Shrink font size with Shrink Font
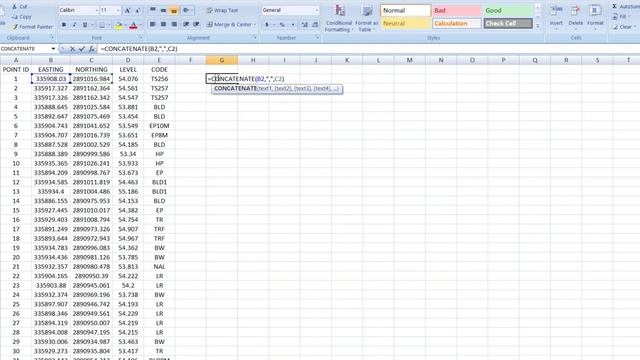The height and width of the screenshot is (360, 640). (x=137, y=10)
